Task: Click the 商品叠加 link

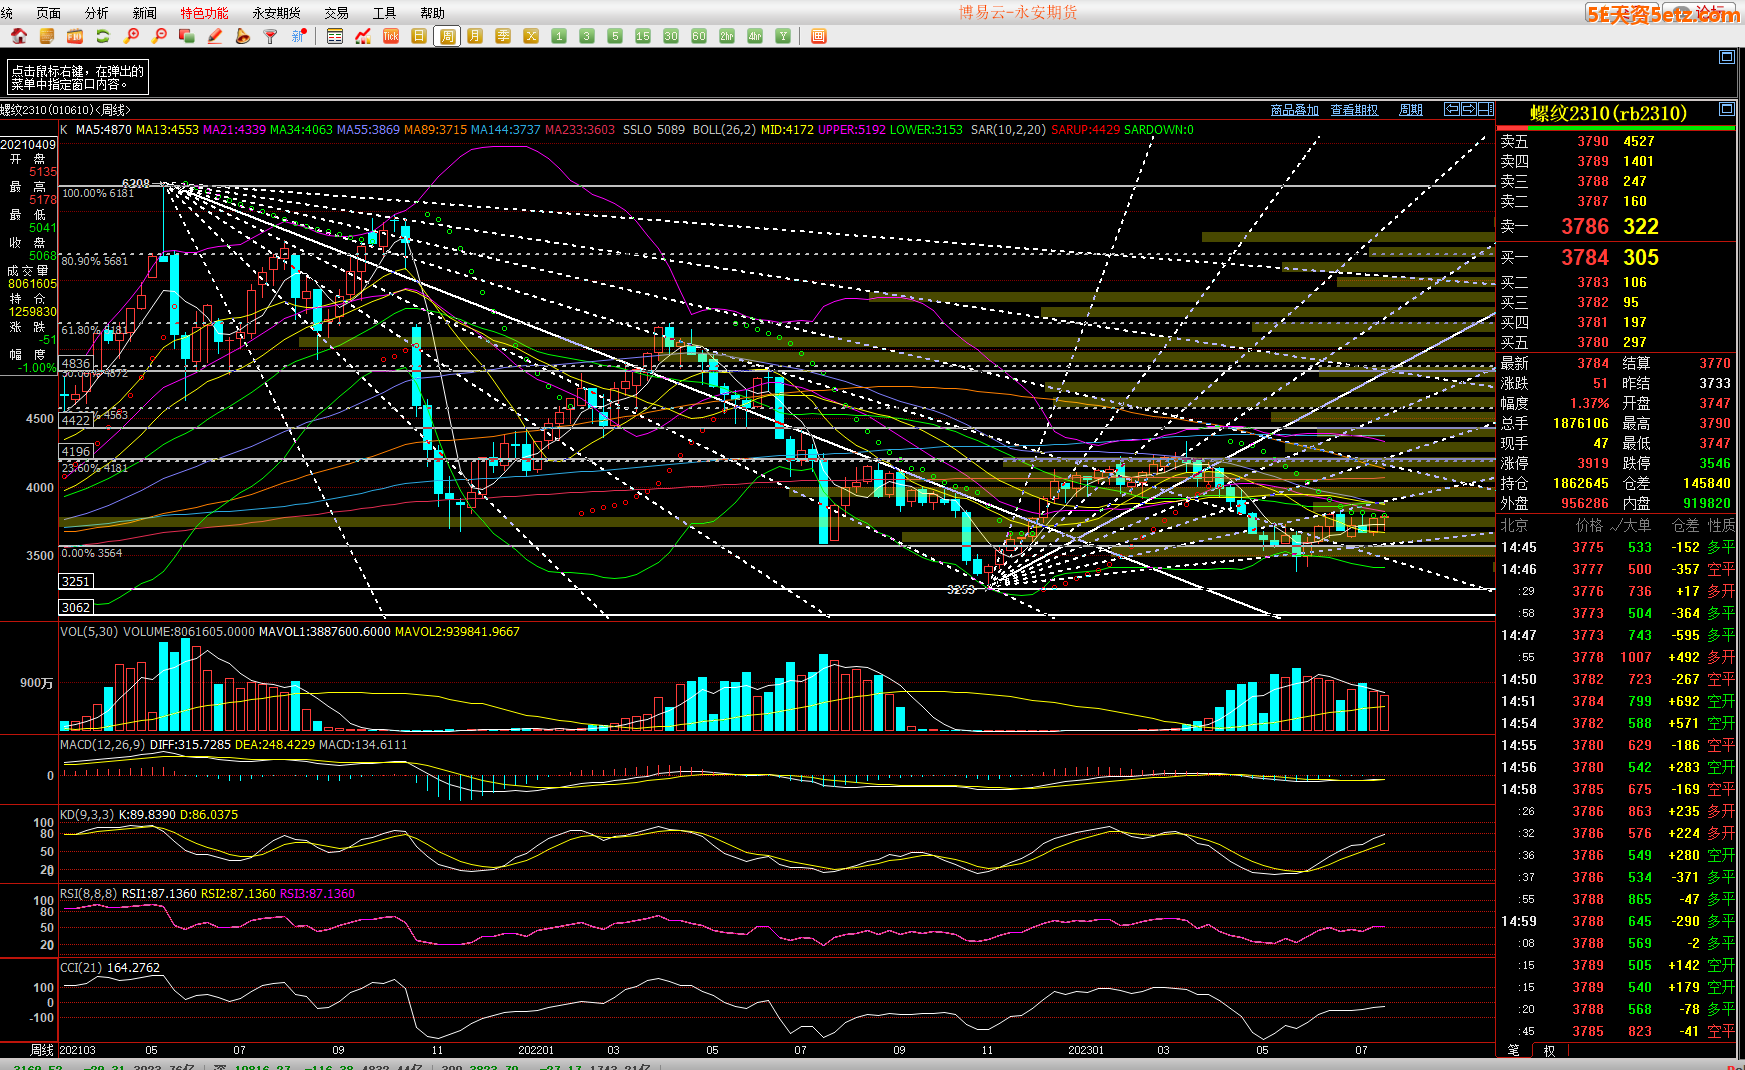Action: [x=1294, y=110]
